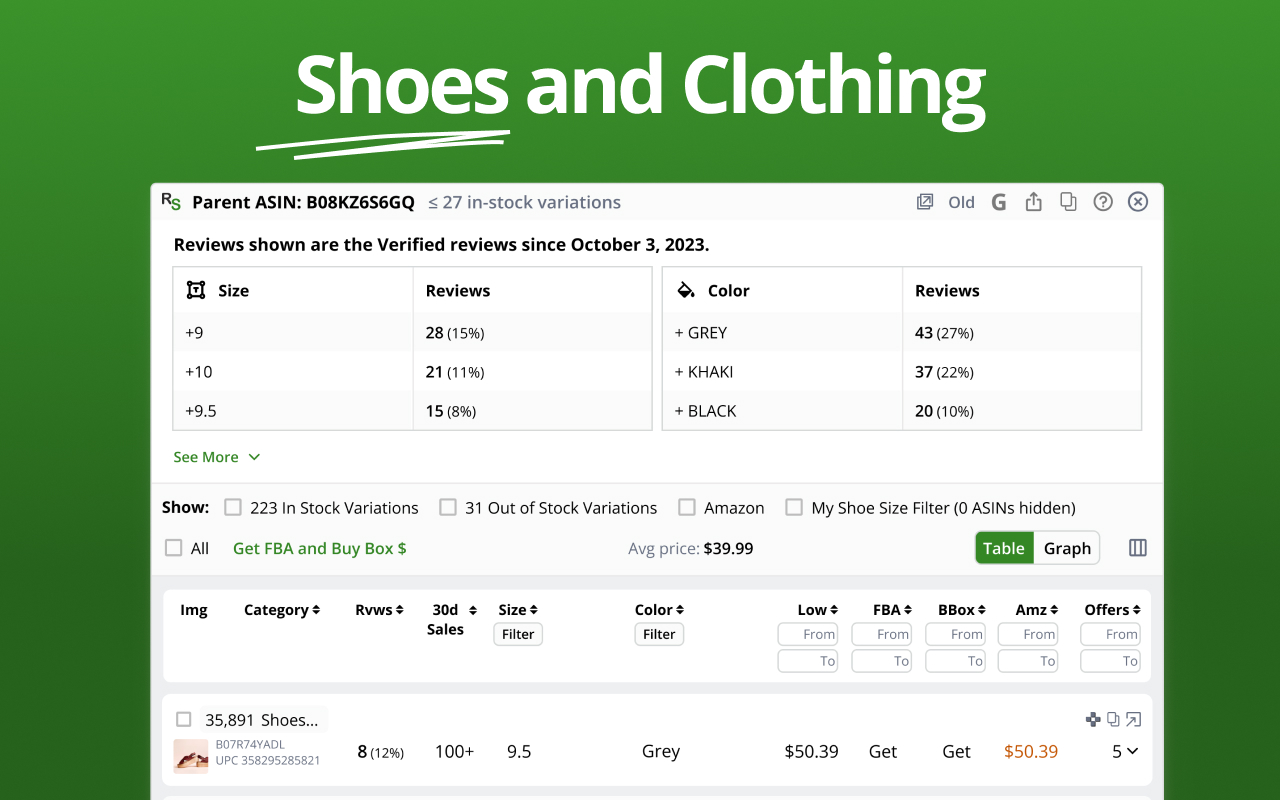Open the column settings icon
This screenshot has height=800, width=1280.
1137,548
